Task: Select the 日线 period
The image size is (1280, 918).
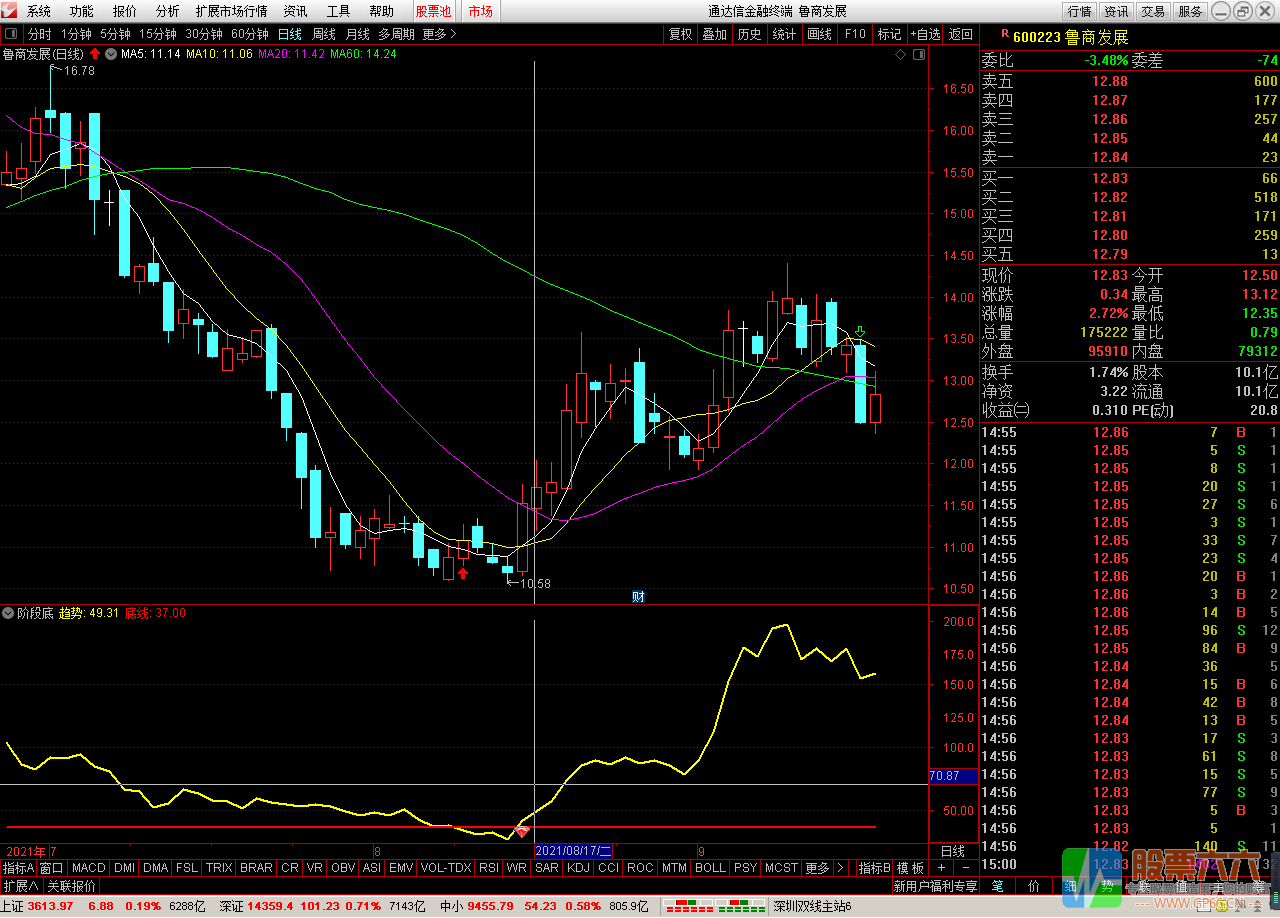Action: 290,34
